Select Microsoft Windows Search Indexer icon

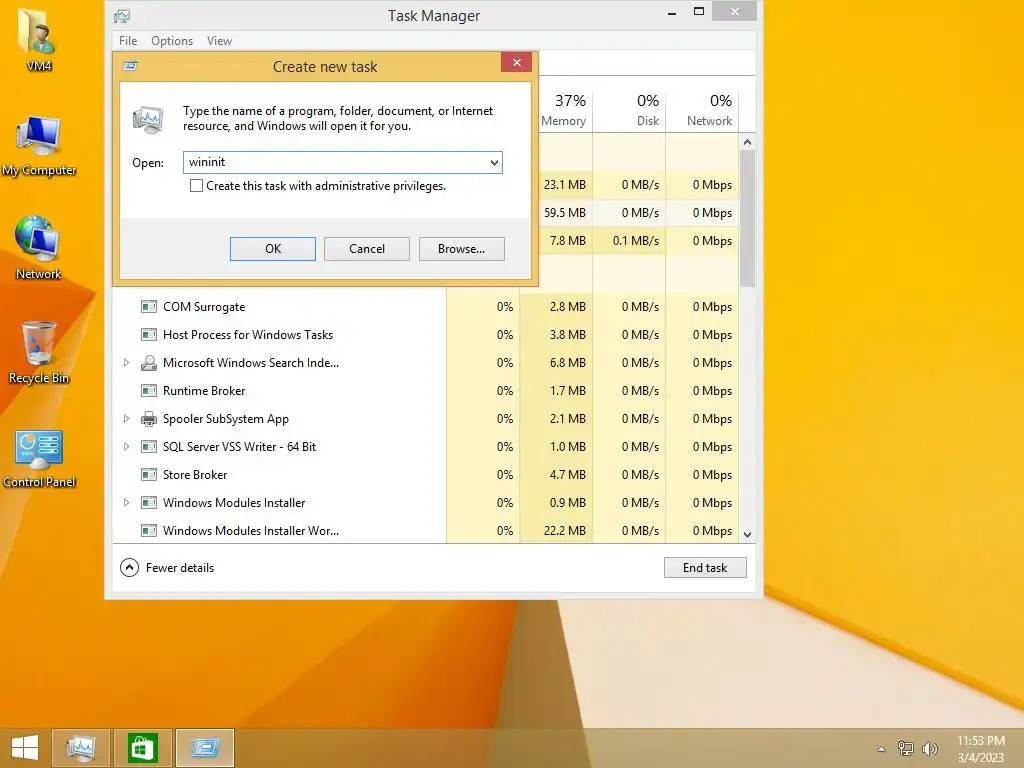pos(149,362)
